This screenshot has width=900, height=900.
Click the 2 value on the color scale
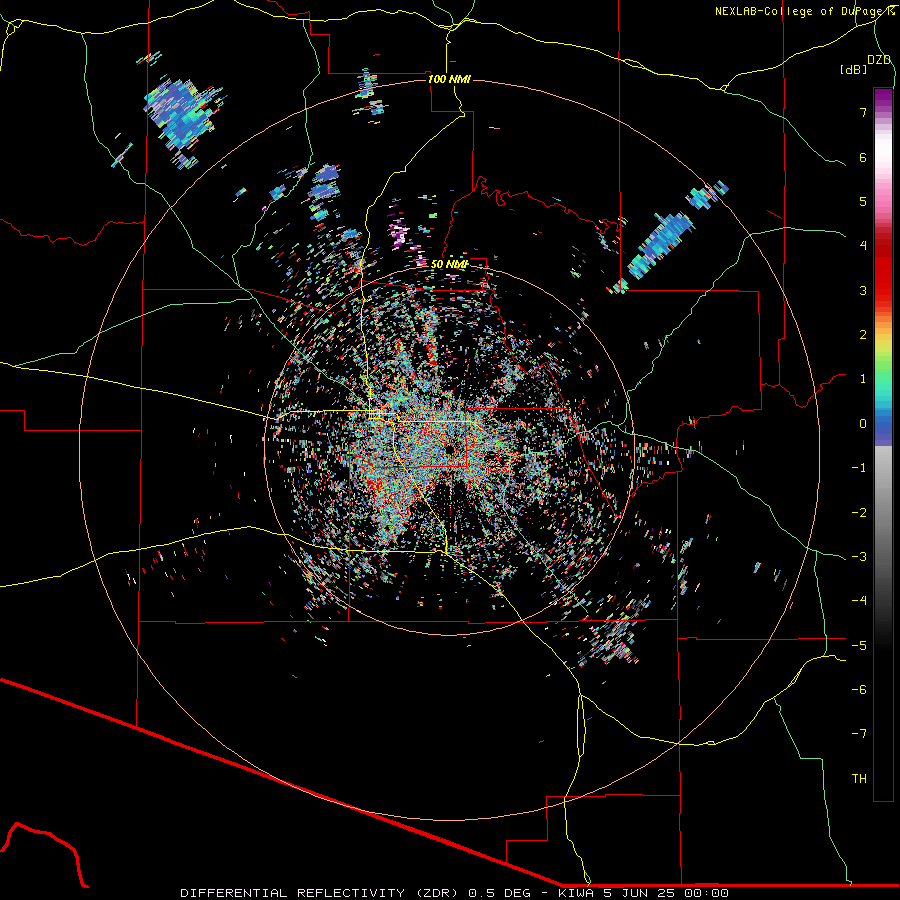click(x=863, y=335)
